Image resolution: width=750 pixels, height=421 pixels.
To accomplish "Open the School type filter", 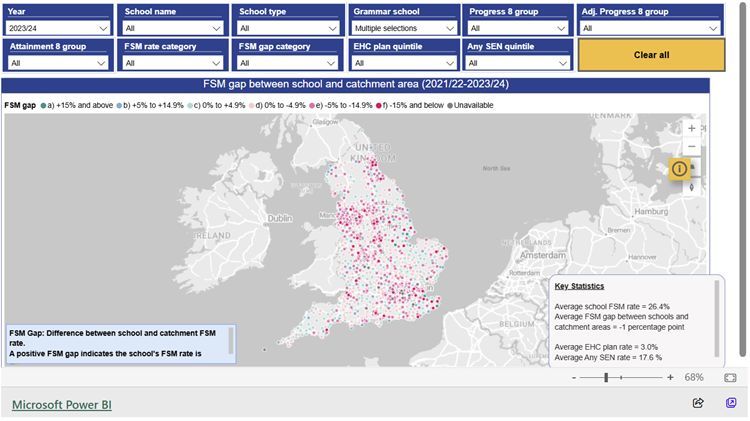I will coord(288,28).
